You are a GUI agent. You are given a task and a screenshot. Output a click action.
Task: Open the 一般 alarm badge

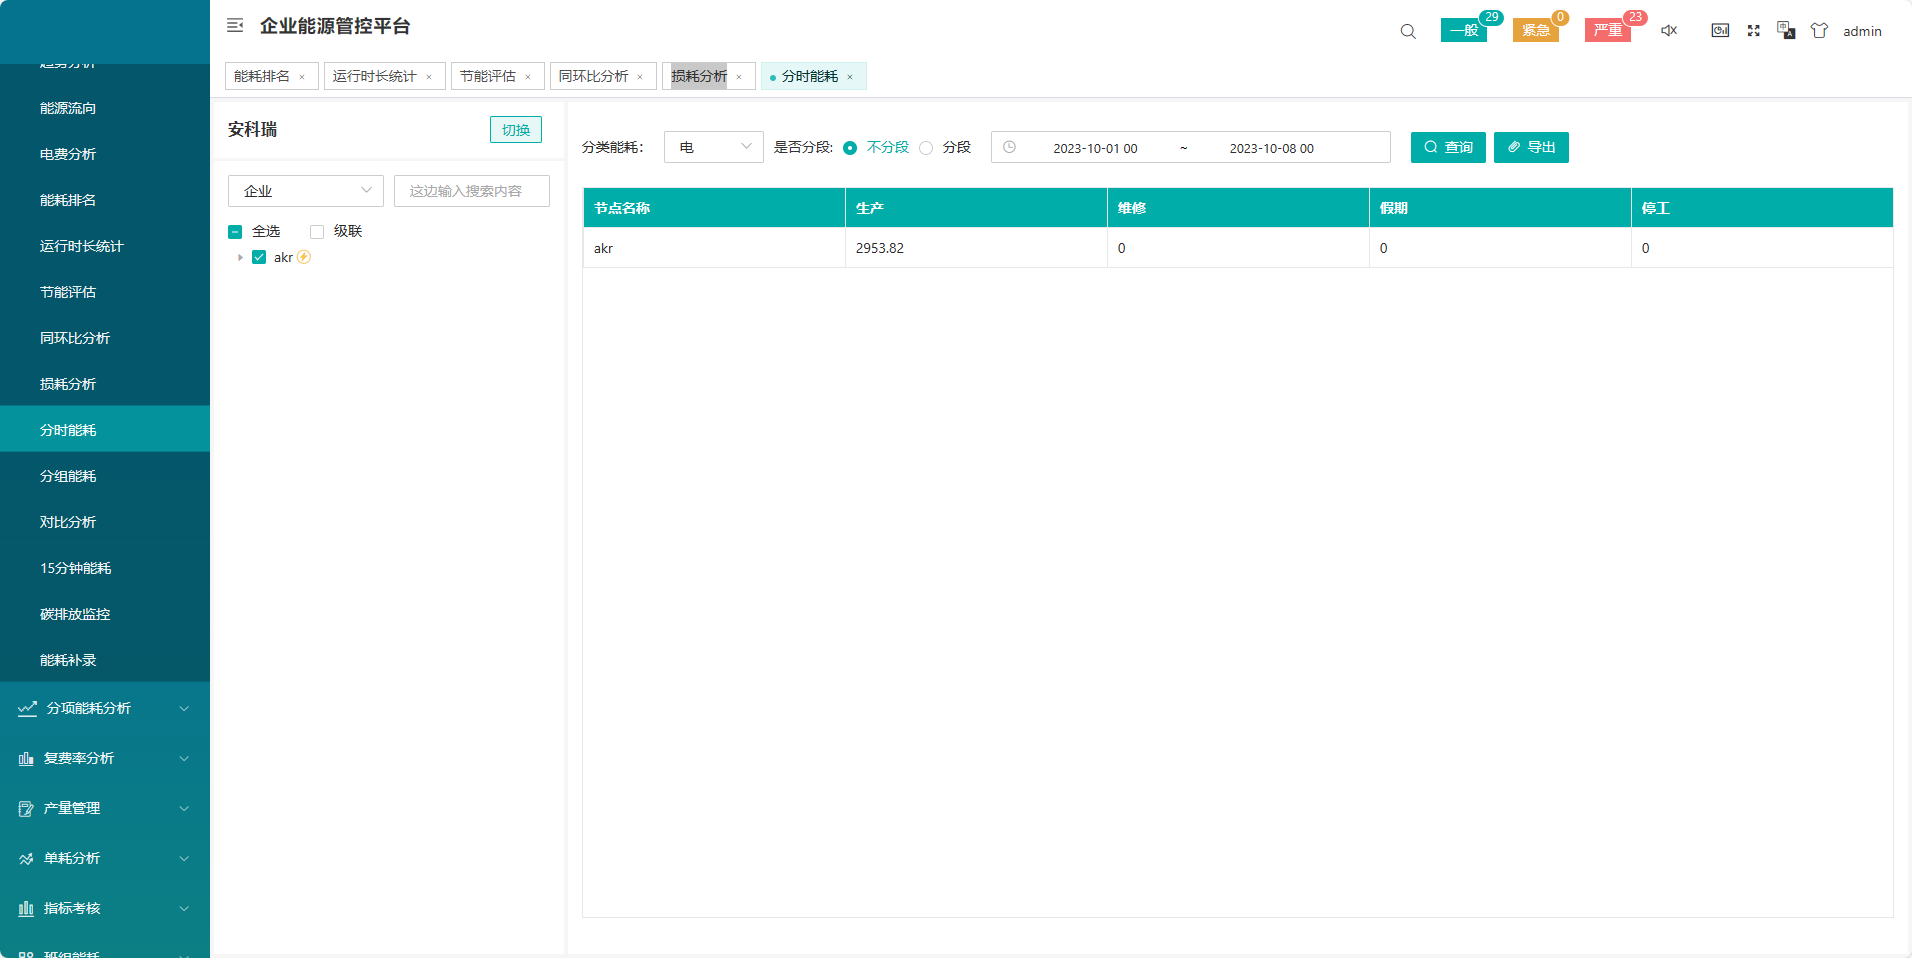1464,31
